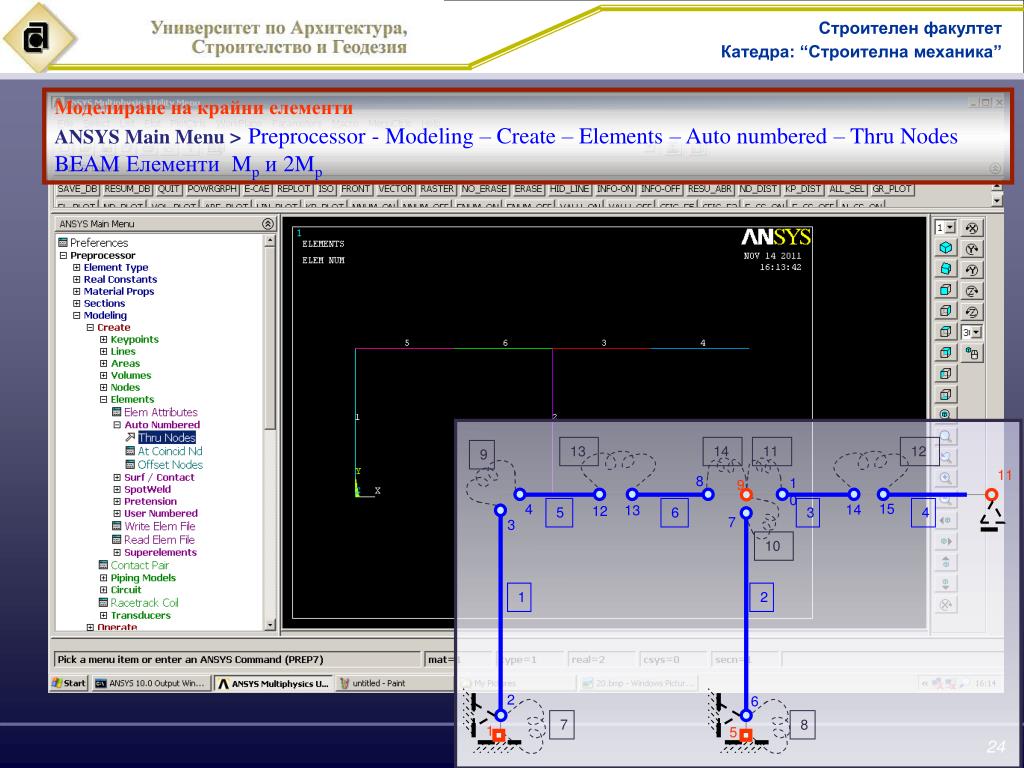Rotate model about positive Y axis
Image resolution: width=1024 pixels, height=768 pixels.
pyautogui.click(x=972, y=249)
